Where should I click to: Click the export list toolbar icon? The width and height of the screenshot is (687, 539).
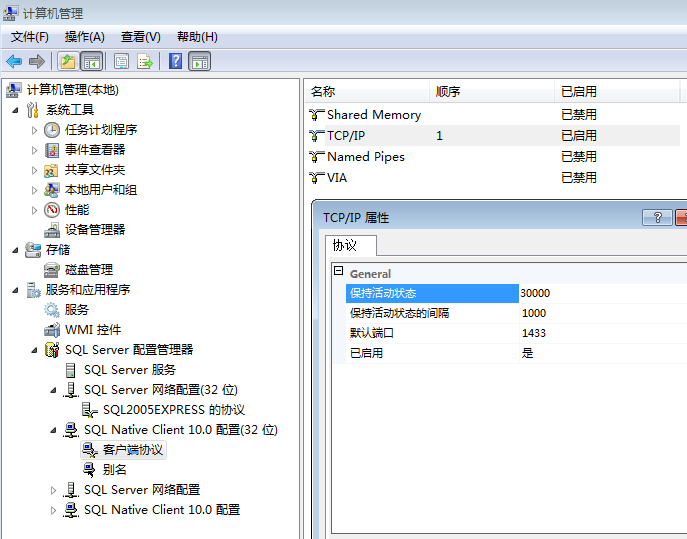(x=145, y=61)
